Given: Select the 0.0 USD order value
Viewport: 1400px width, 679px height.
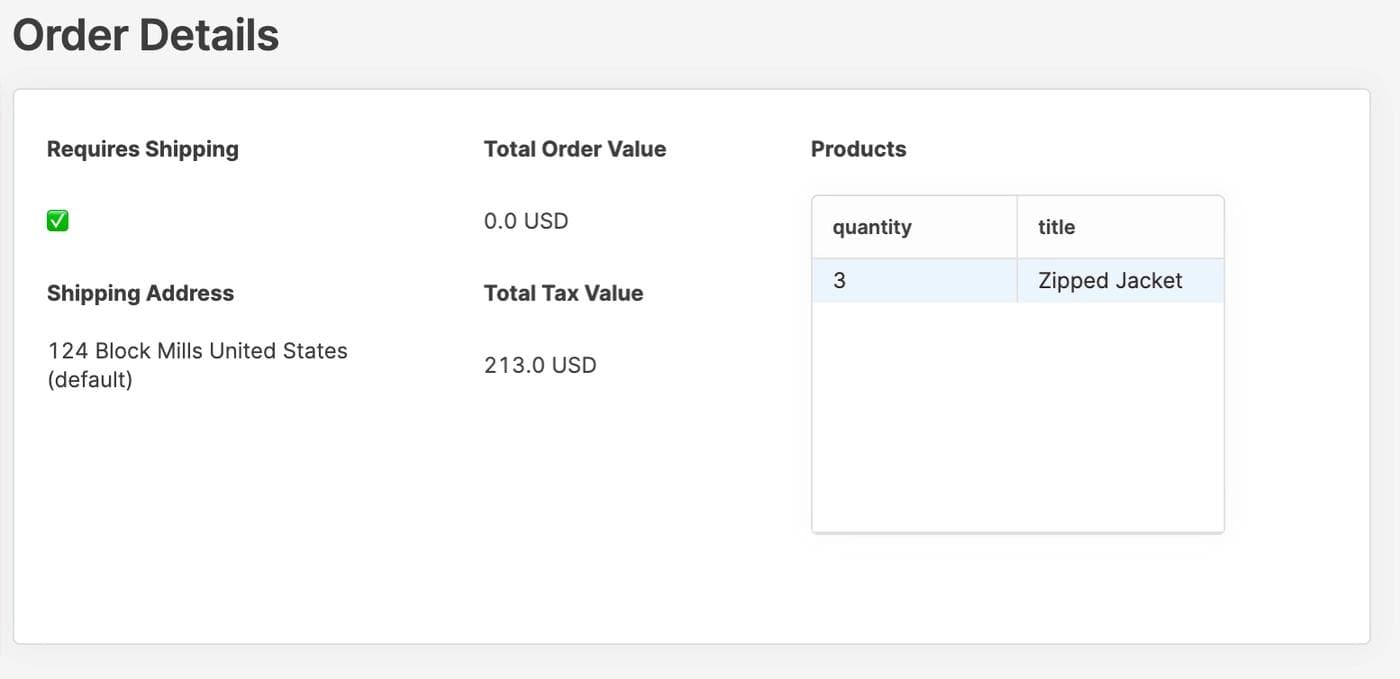Looking at the screenshot, I should coord(526,221).
